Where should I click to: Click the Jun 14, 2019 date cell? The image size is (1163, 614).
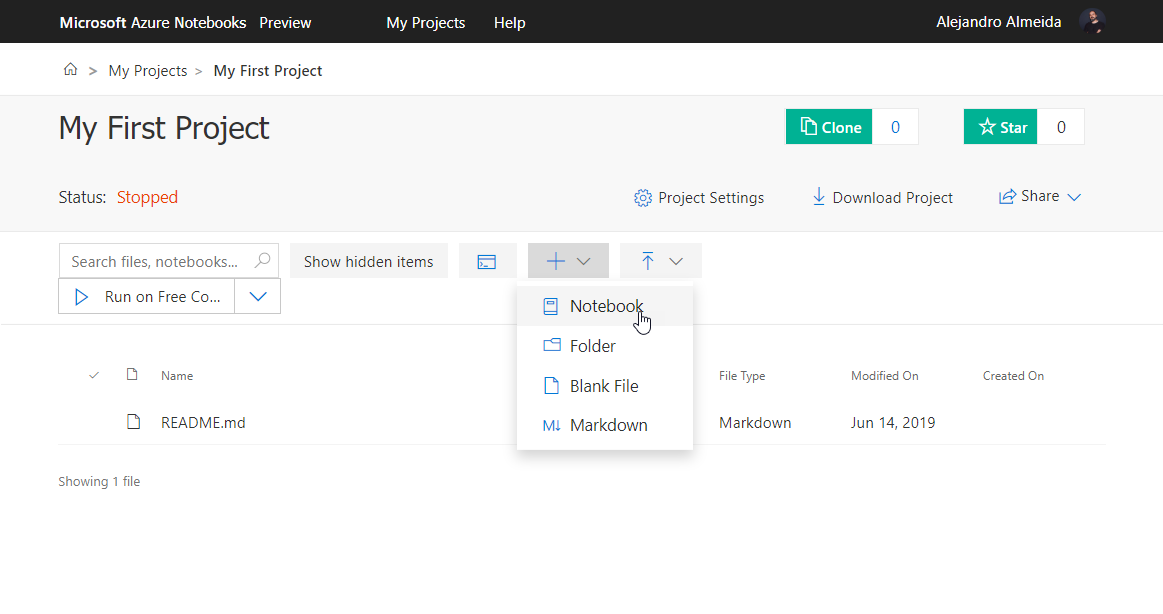click(x=893, y=423)
